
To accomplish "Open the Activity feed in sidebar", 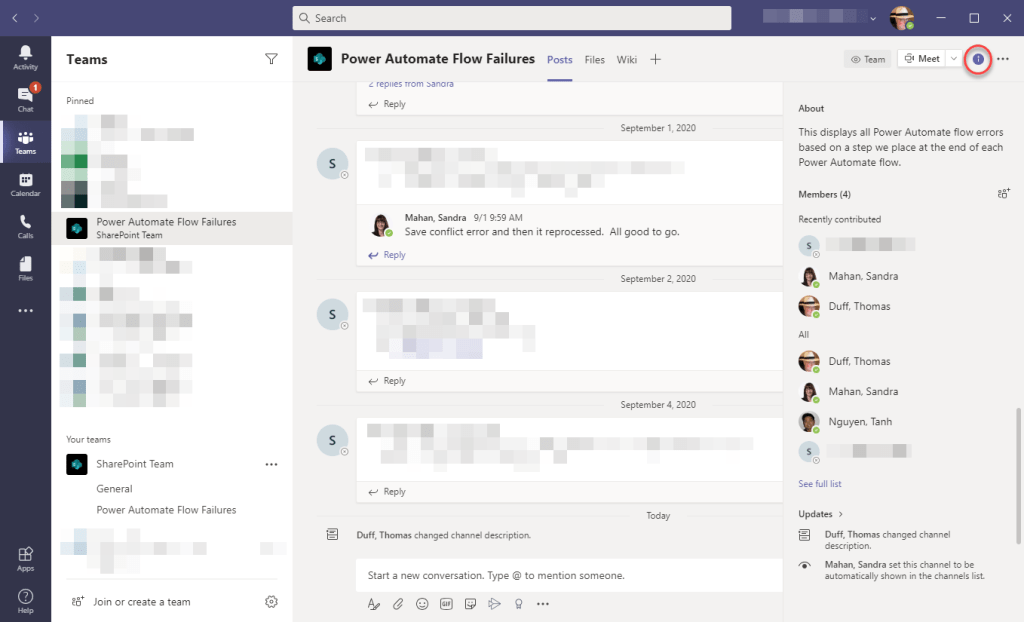I will coord(25,57).
